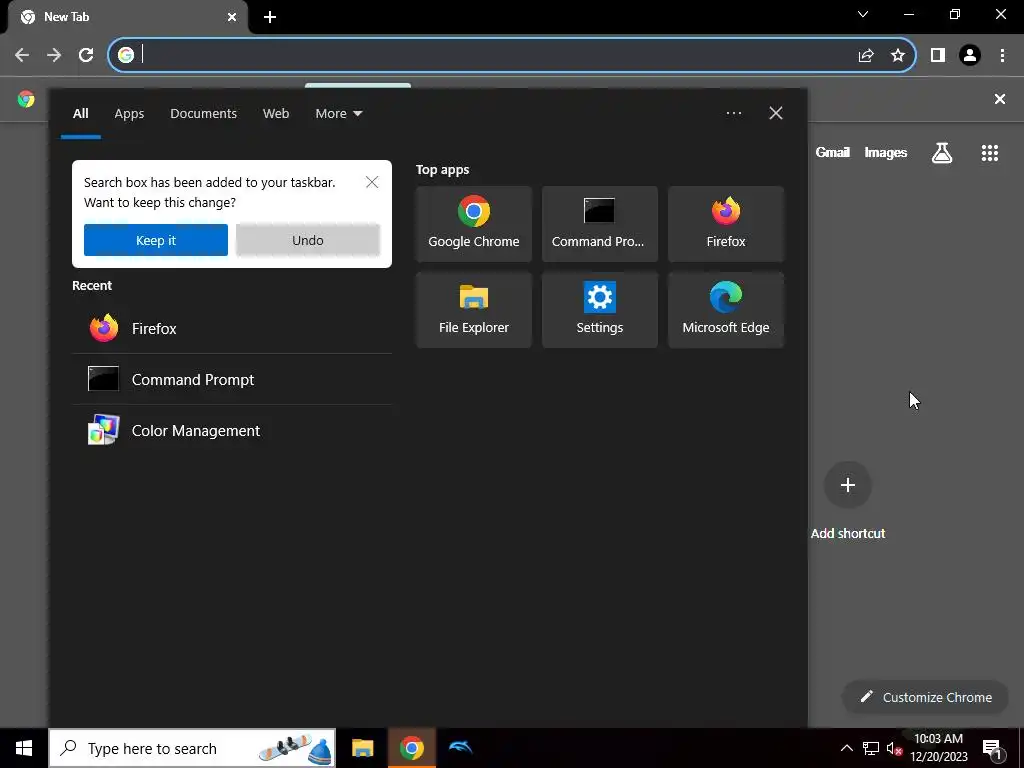Open Chrome tab search chevron
This screenshot has width=1024, height=768.
863,14
